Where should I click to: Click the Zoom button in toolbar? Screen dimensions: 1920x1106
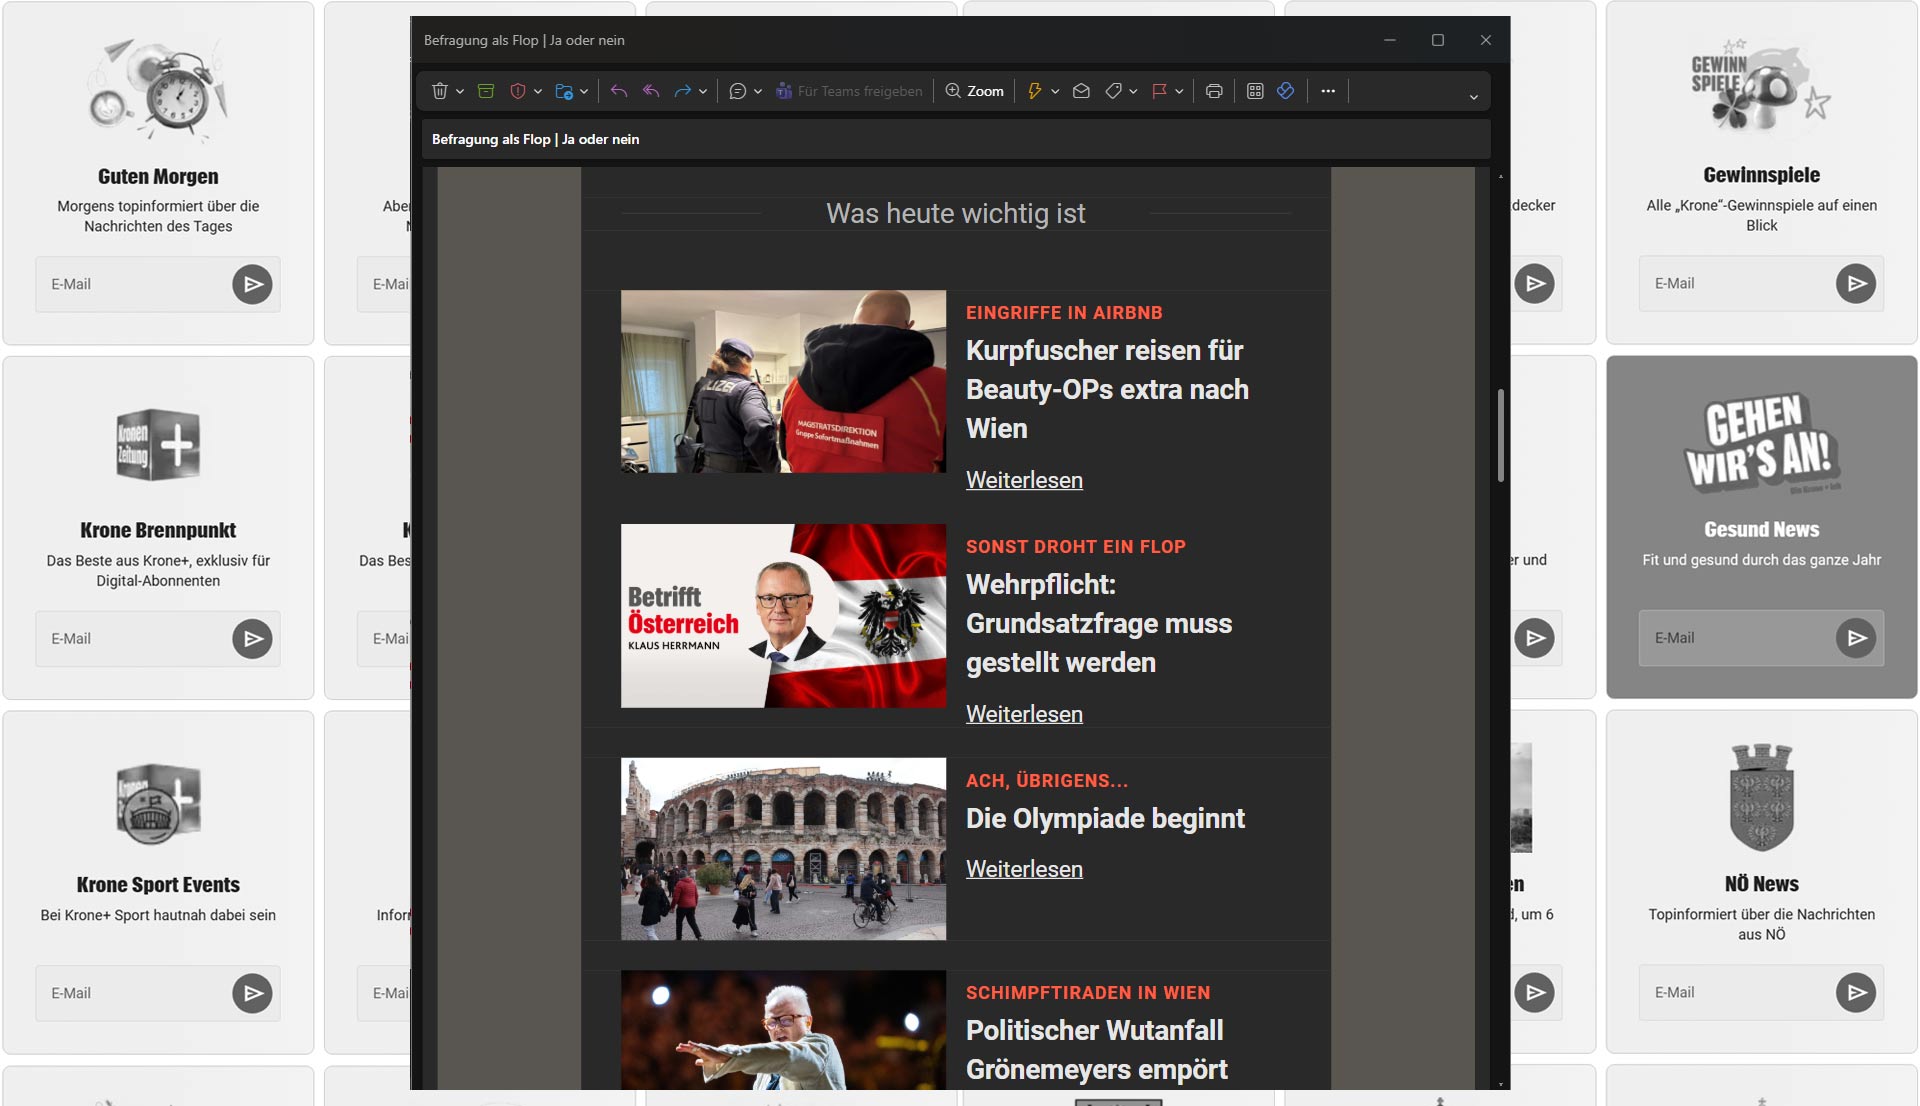pos(975,91)
